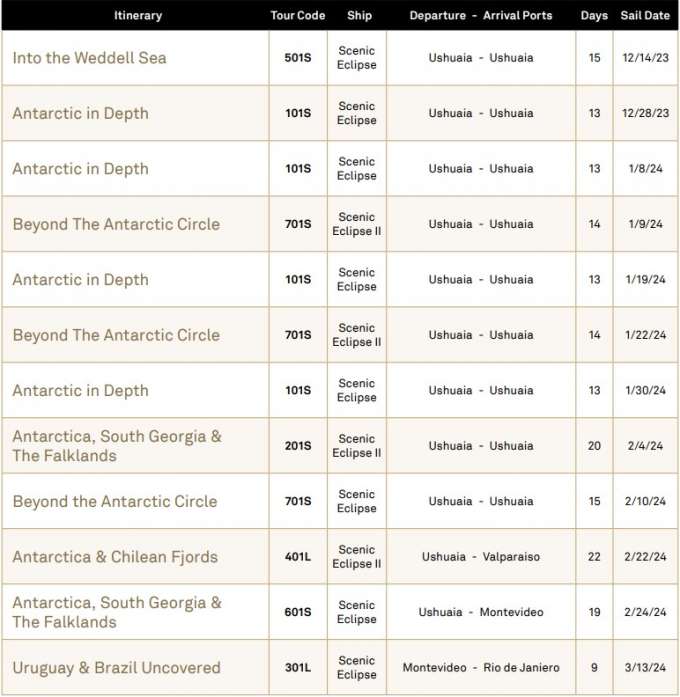Select tour code 401L
Image resolution: width=680 pixels, height=697 pixels.
point(298,557)
